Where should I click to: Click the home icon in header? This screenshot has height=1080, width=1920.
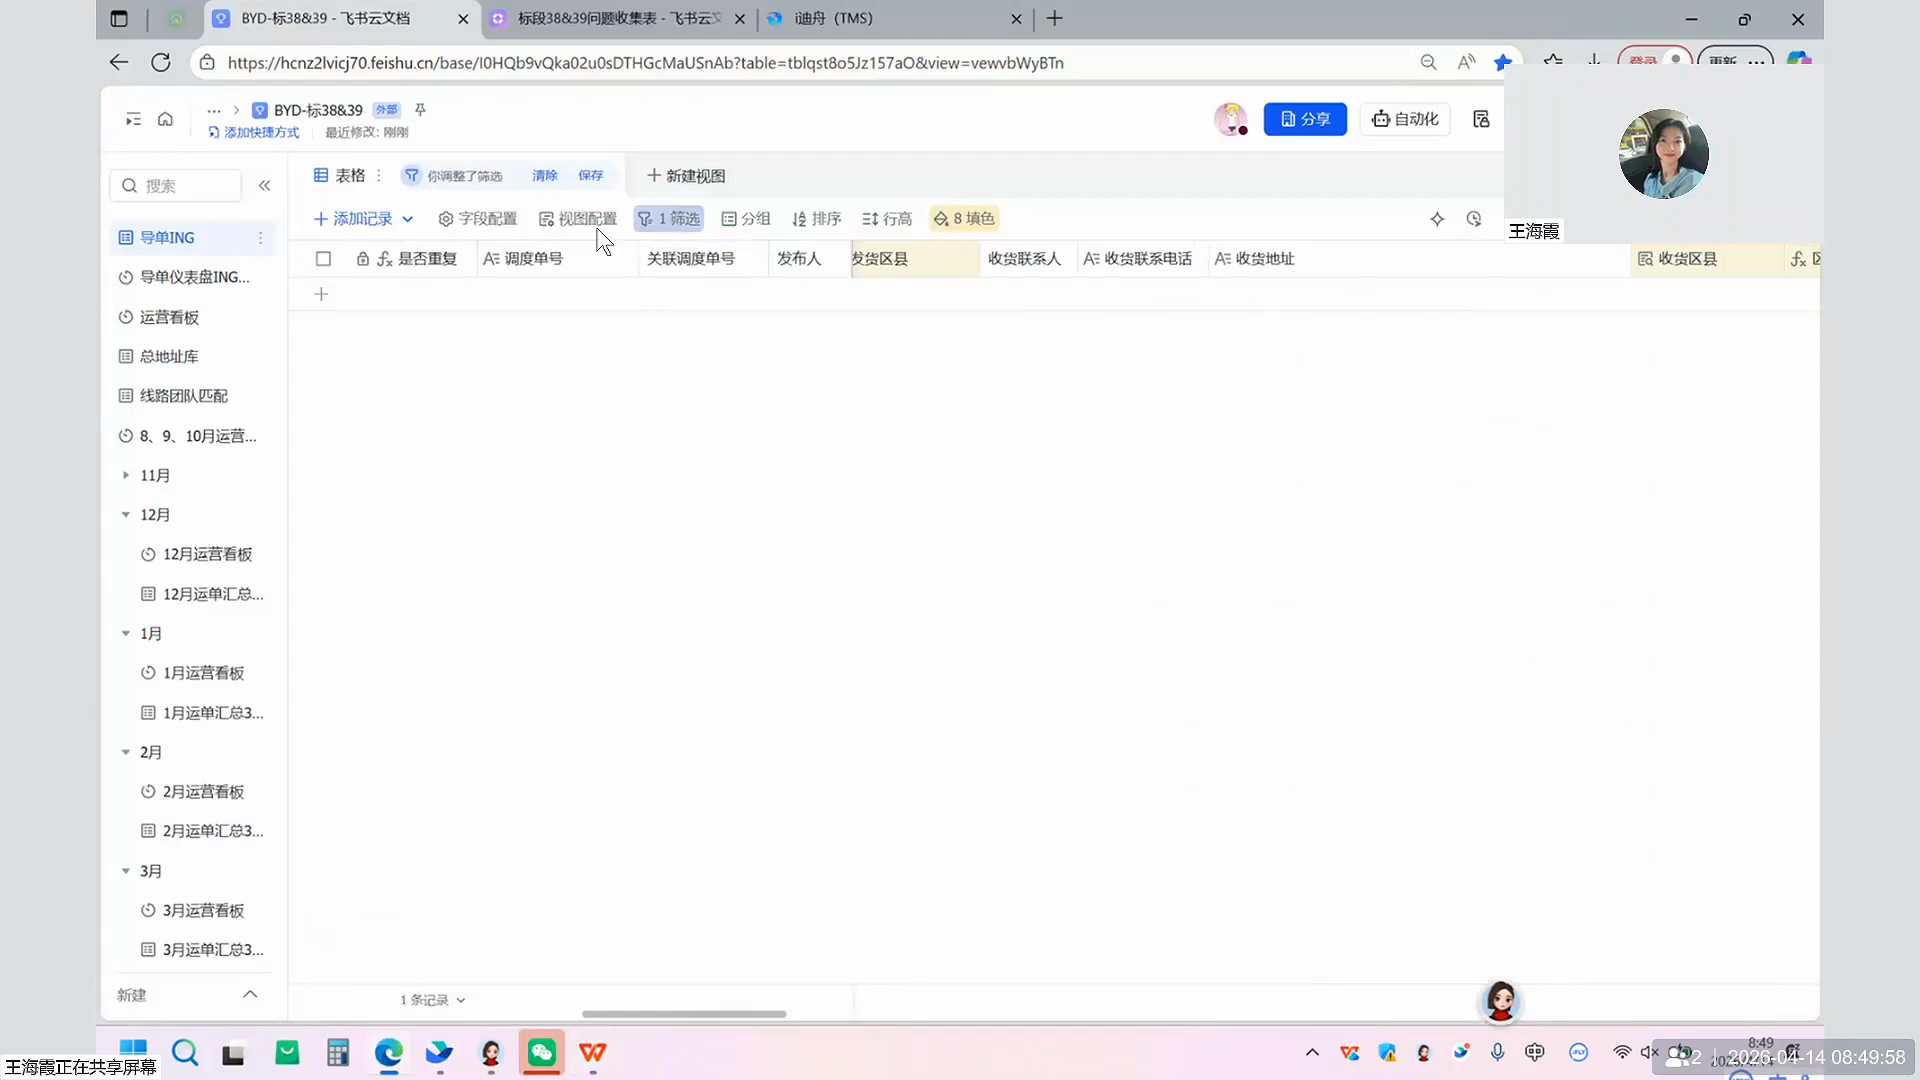165,119
